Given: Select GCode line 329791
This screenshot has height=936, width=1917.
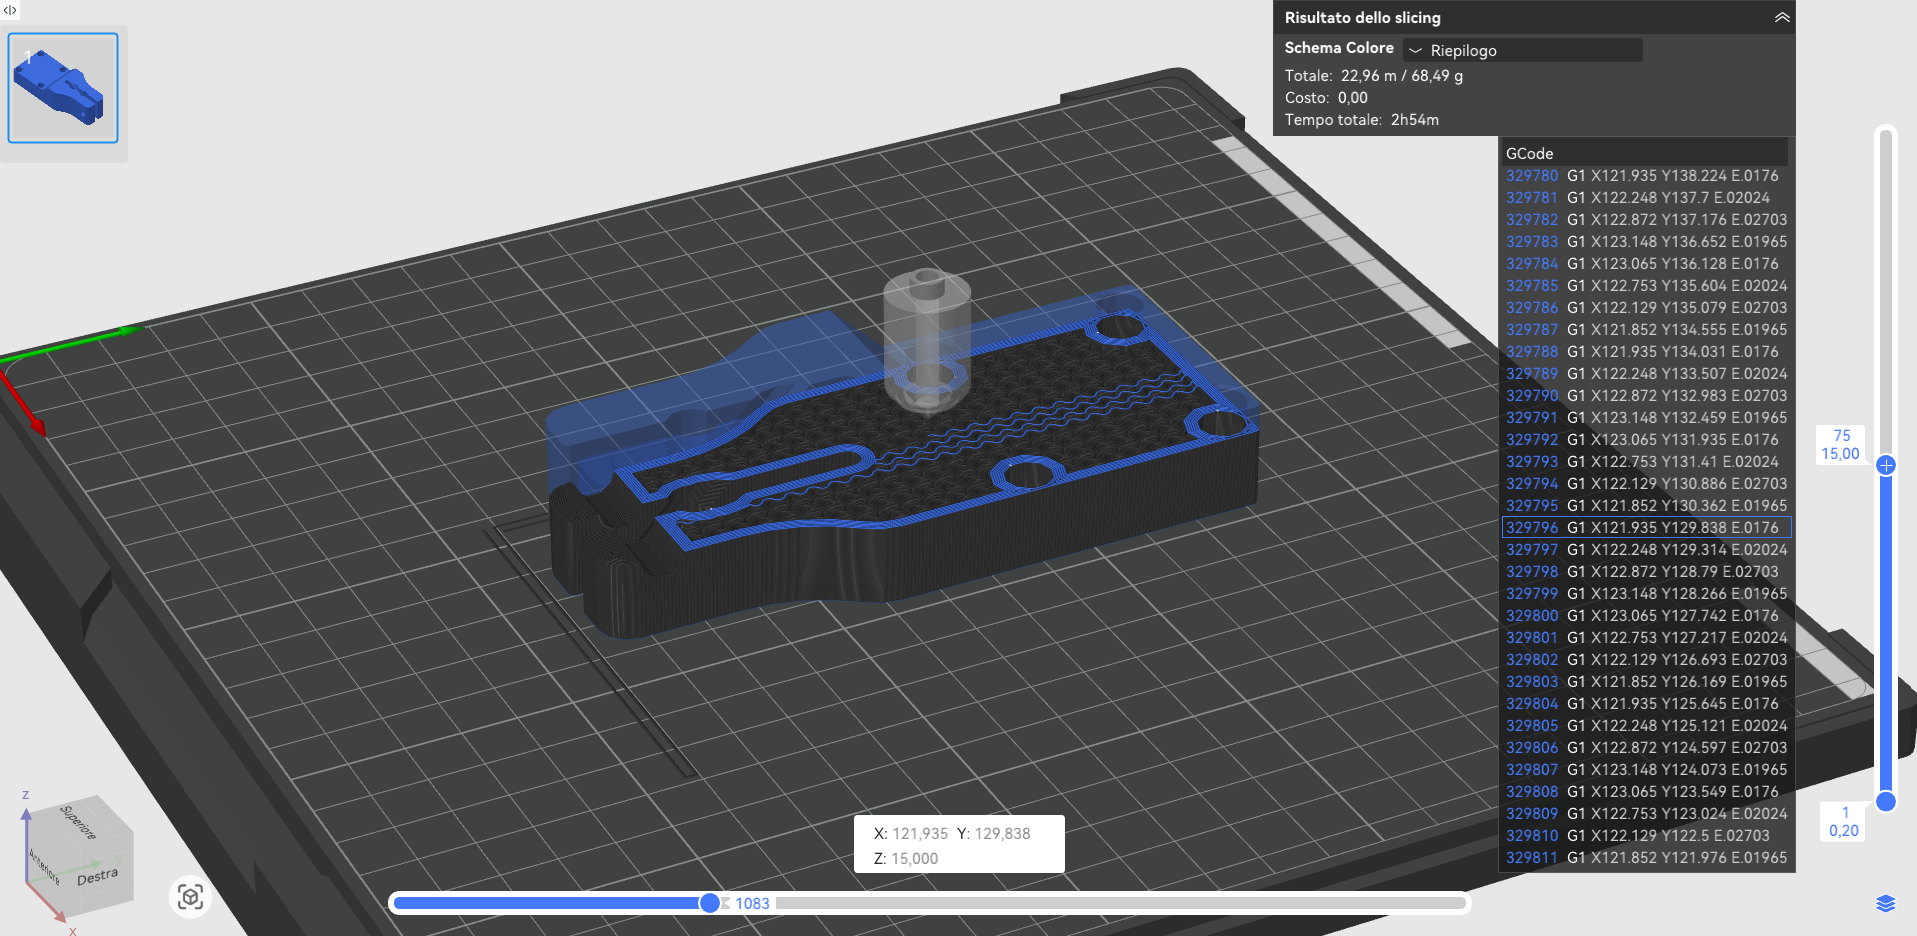Looking at the screenshot, I should coord(1646,417).
